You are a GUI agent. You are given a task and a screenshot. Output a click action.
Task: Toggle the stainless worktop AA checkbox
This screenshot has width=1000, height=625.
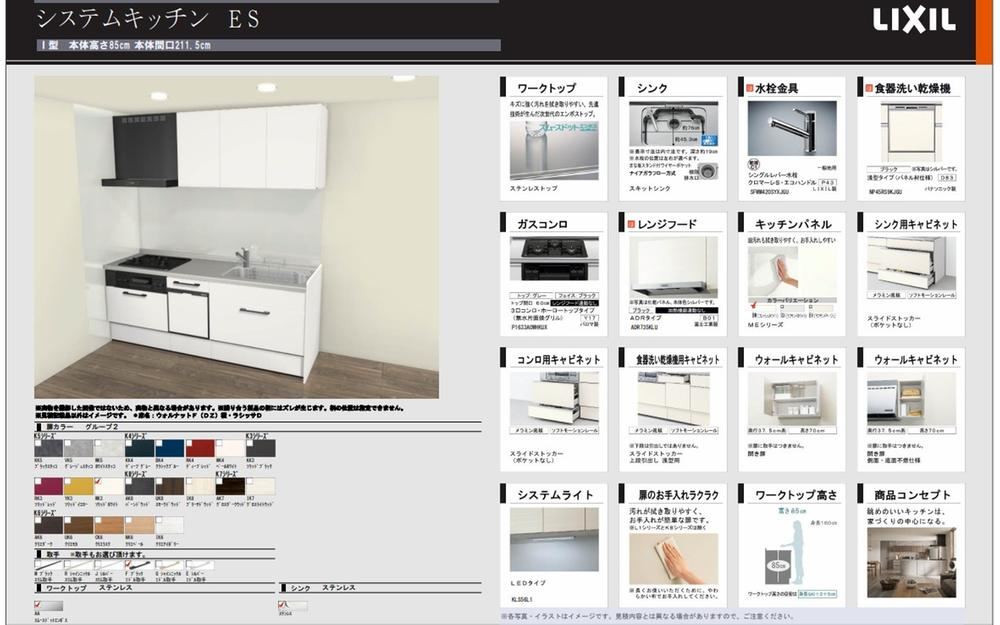(x=38, y=604)
